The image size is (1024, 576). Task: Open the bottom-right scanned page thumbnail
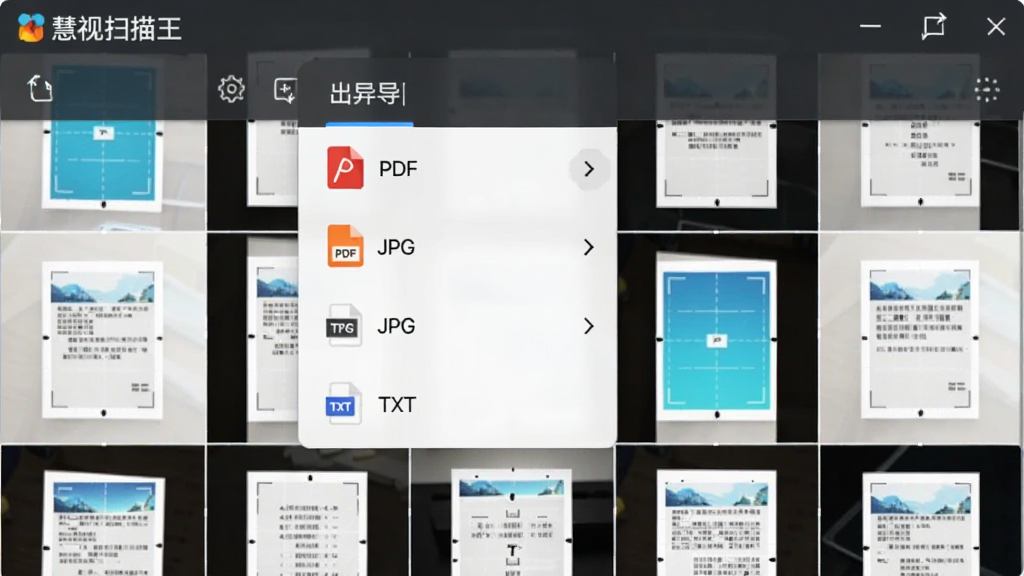[x=921, y=524]
